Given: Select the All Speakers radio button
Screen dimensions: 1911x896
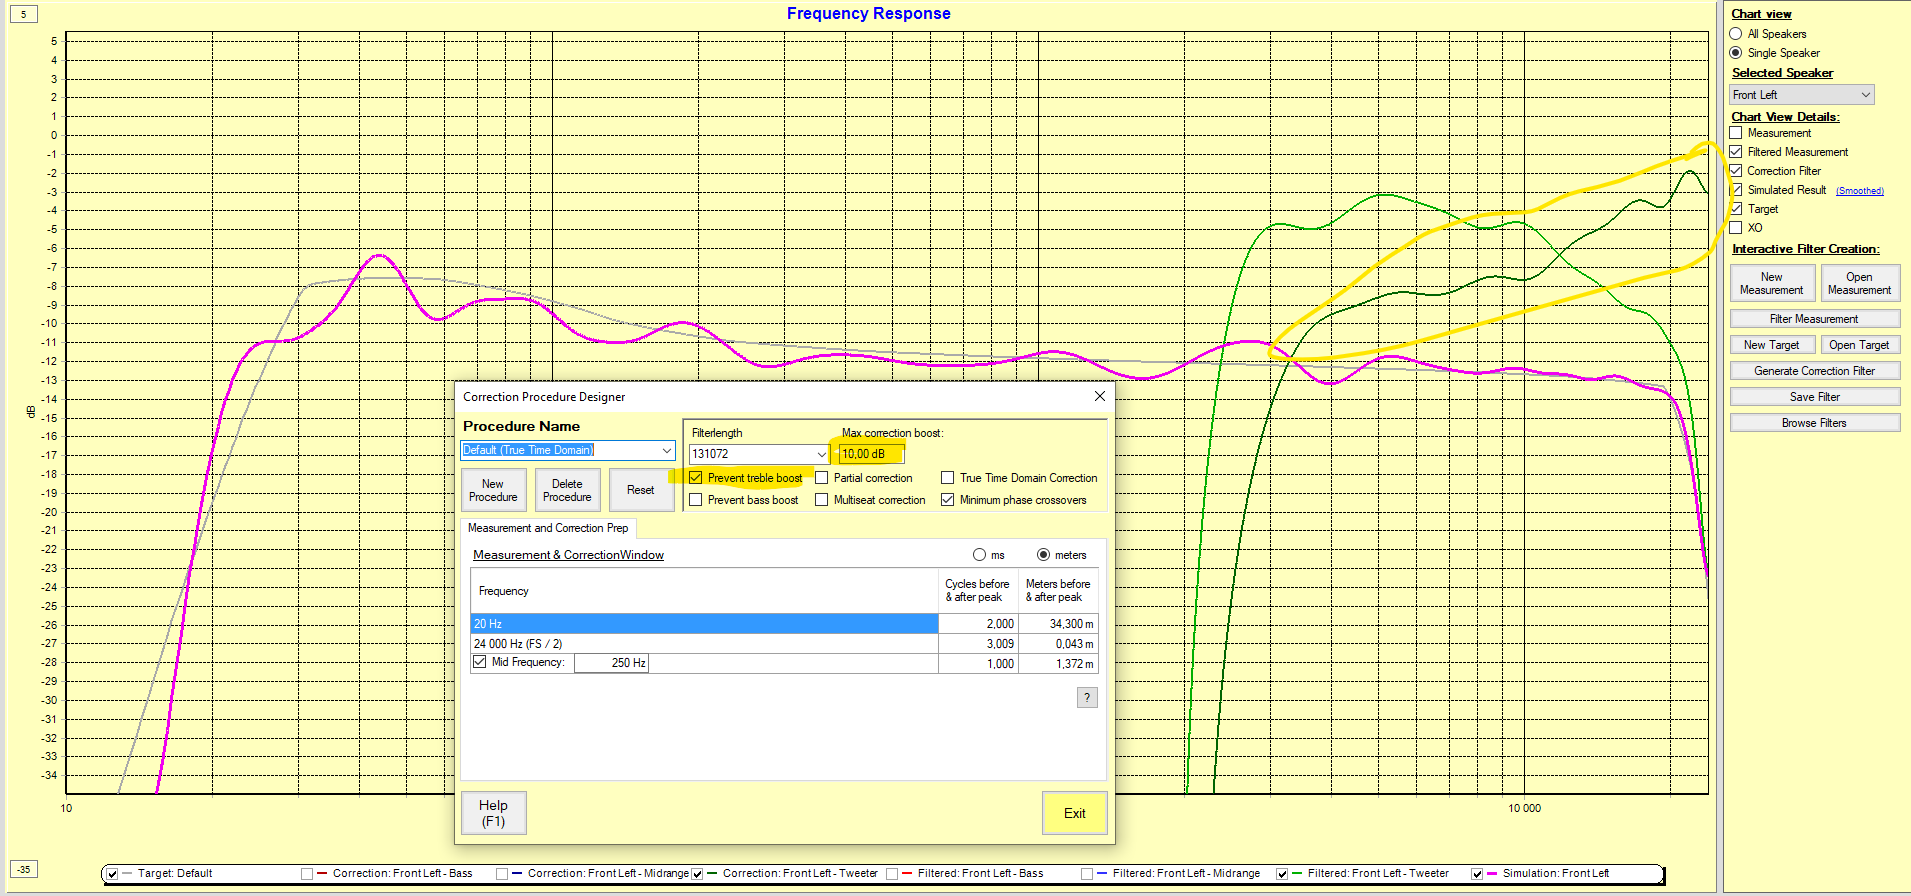Looking at the screenshot, I should 1736,34.
